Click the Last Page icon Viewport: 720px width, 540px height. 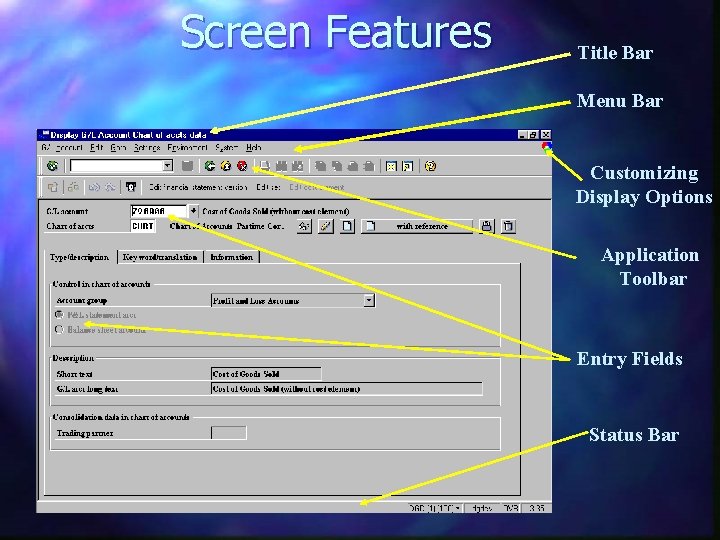click(369, 166)
